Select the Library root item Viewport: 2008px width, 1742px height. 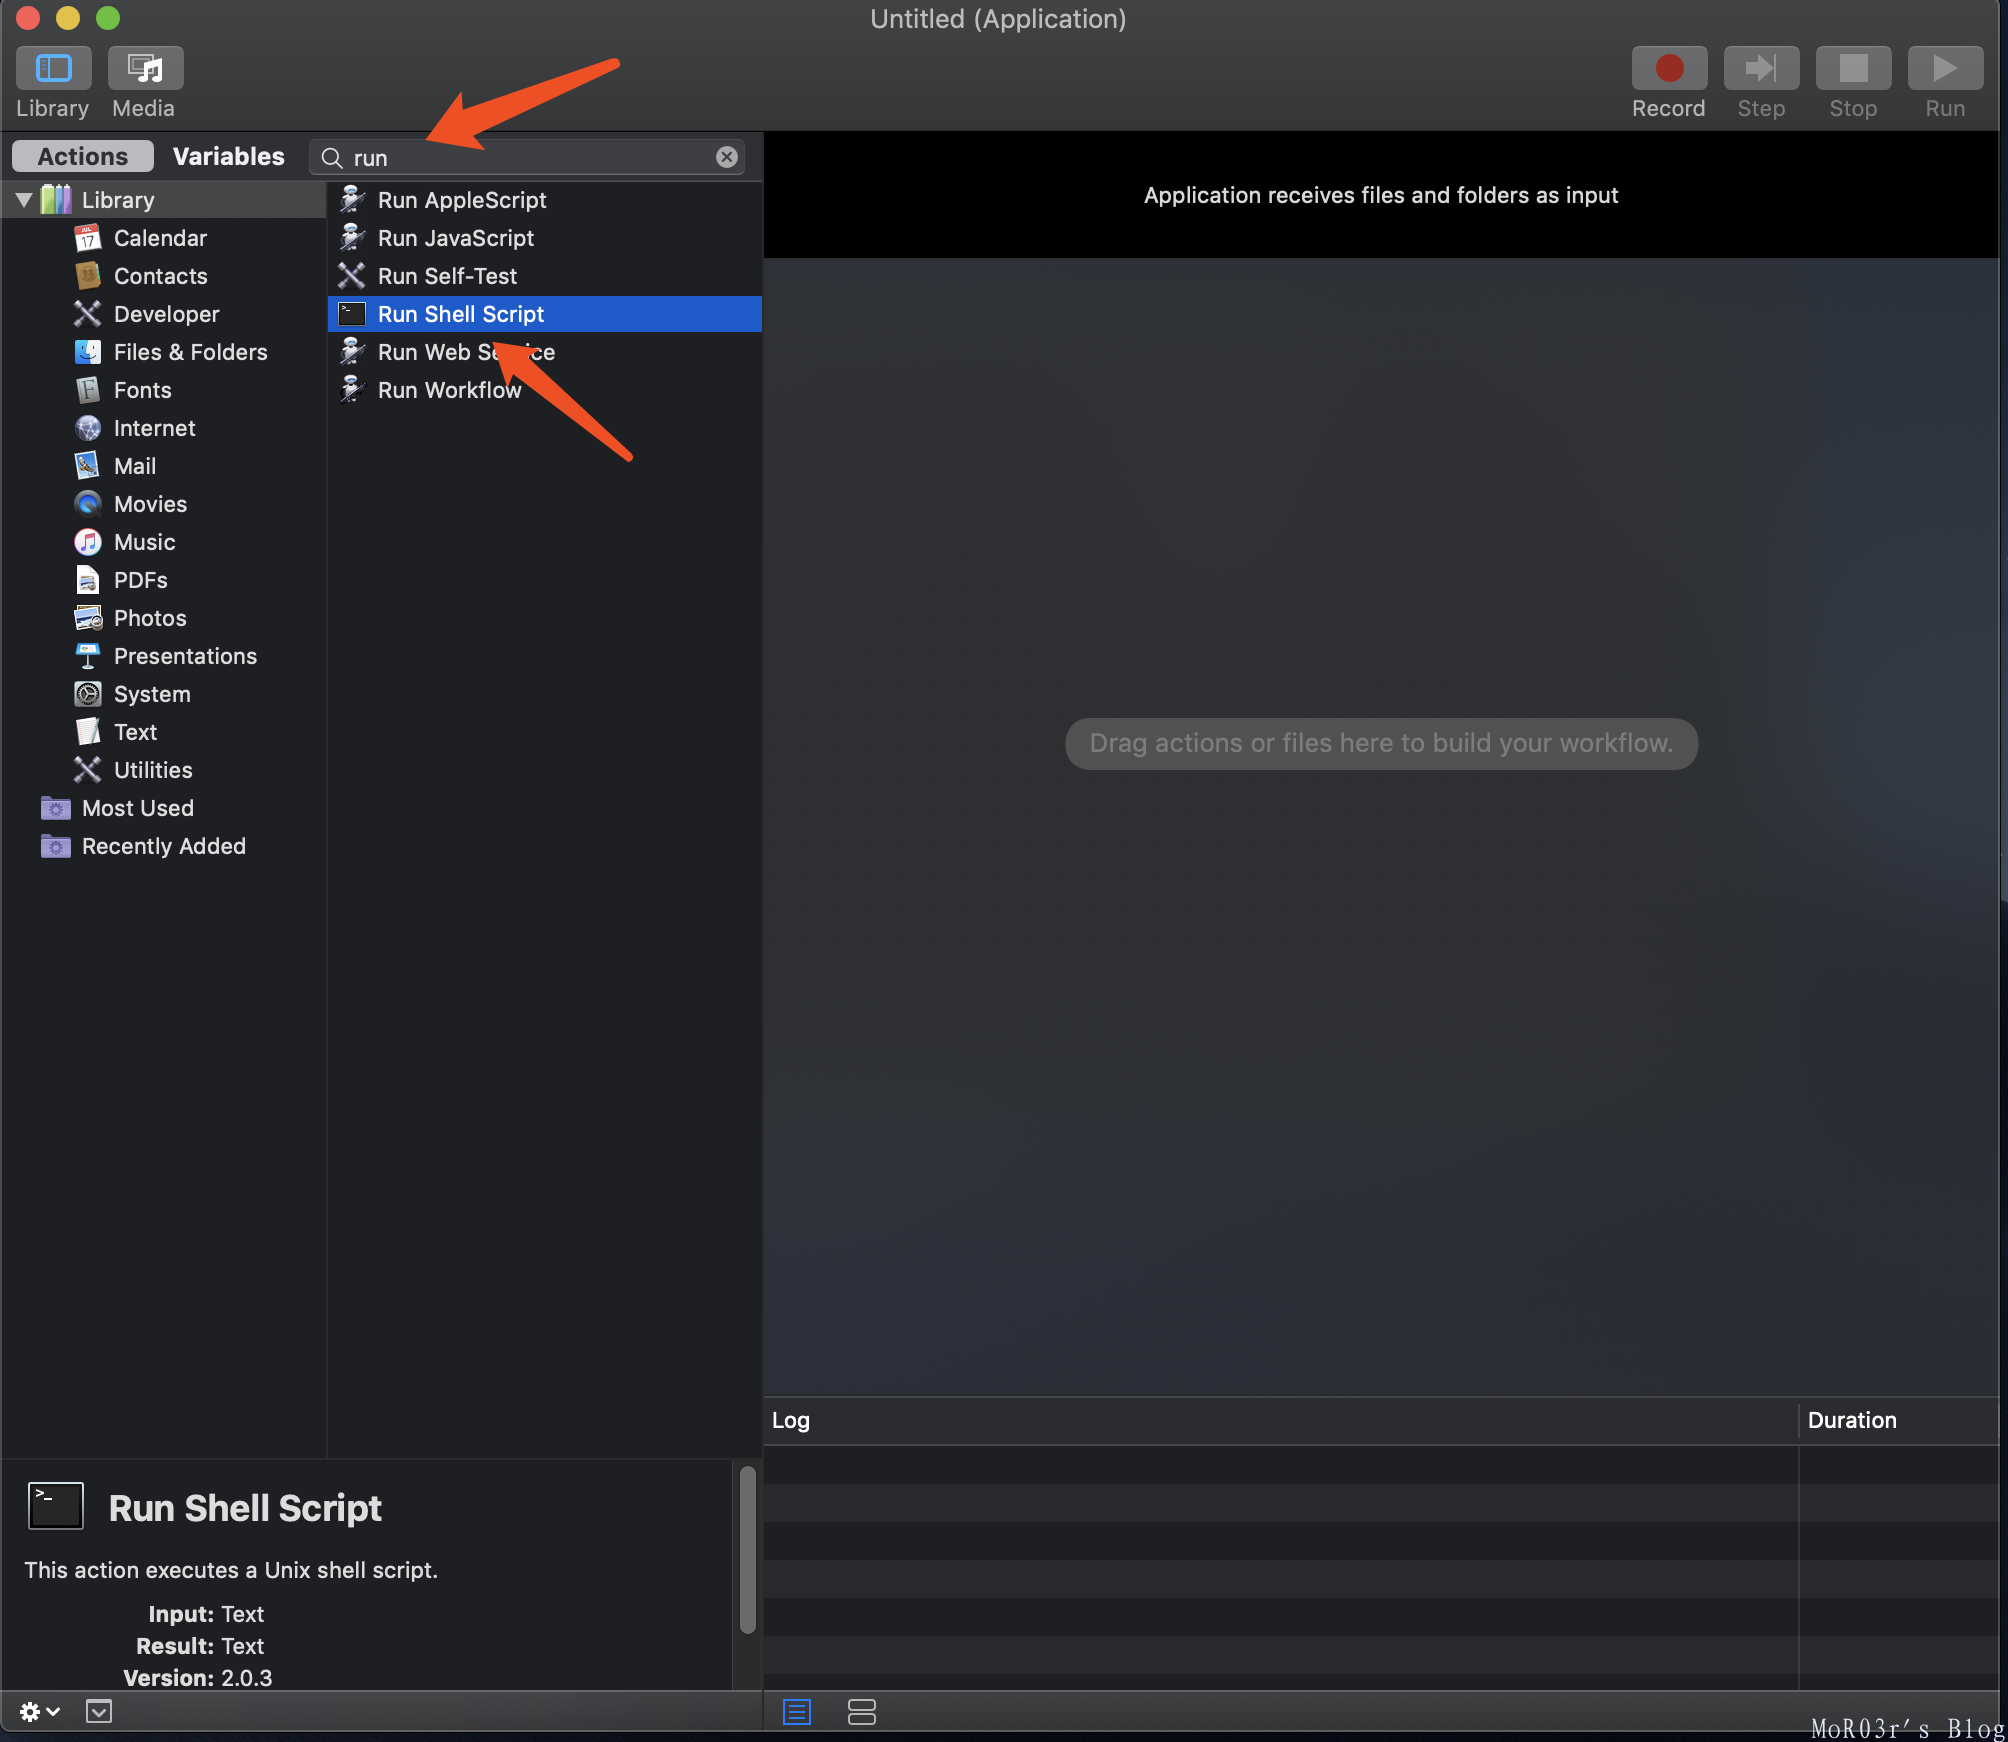pyautogui.click(x=164, y=200)
